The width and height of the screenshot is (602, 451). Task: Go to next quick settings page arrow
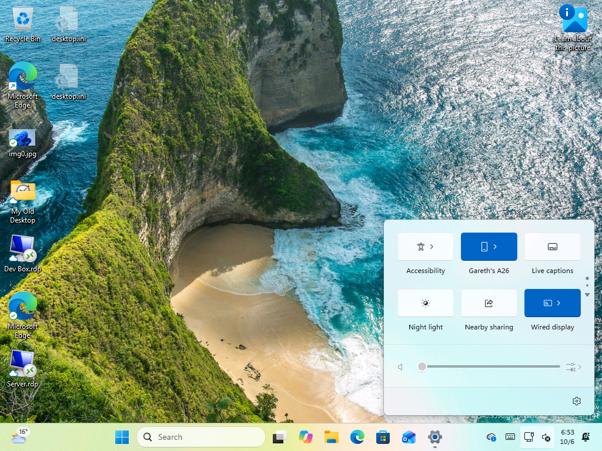point(587,295)
